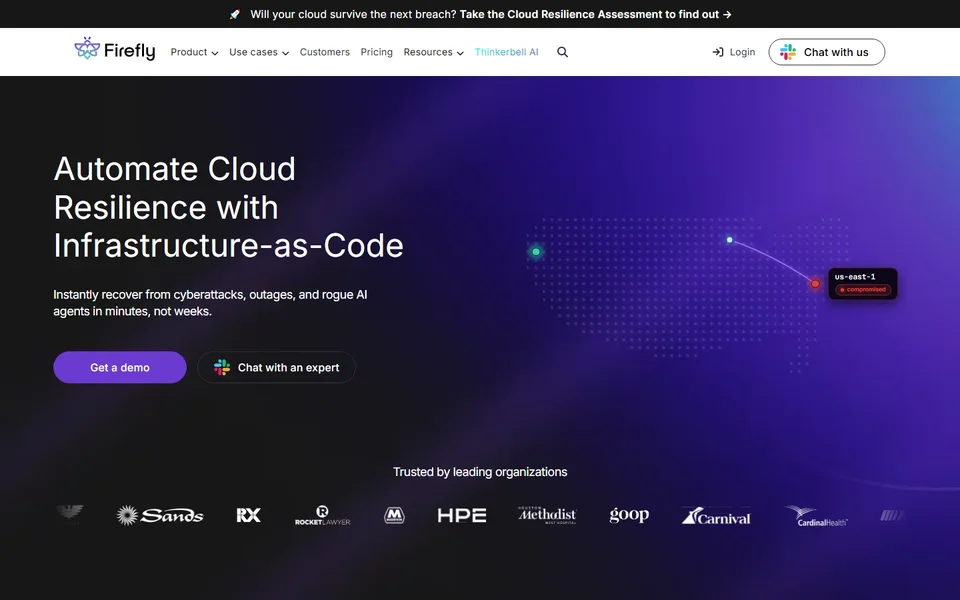Expand the Resources menu

(x=433, y=52)
